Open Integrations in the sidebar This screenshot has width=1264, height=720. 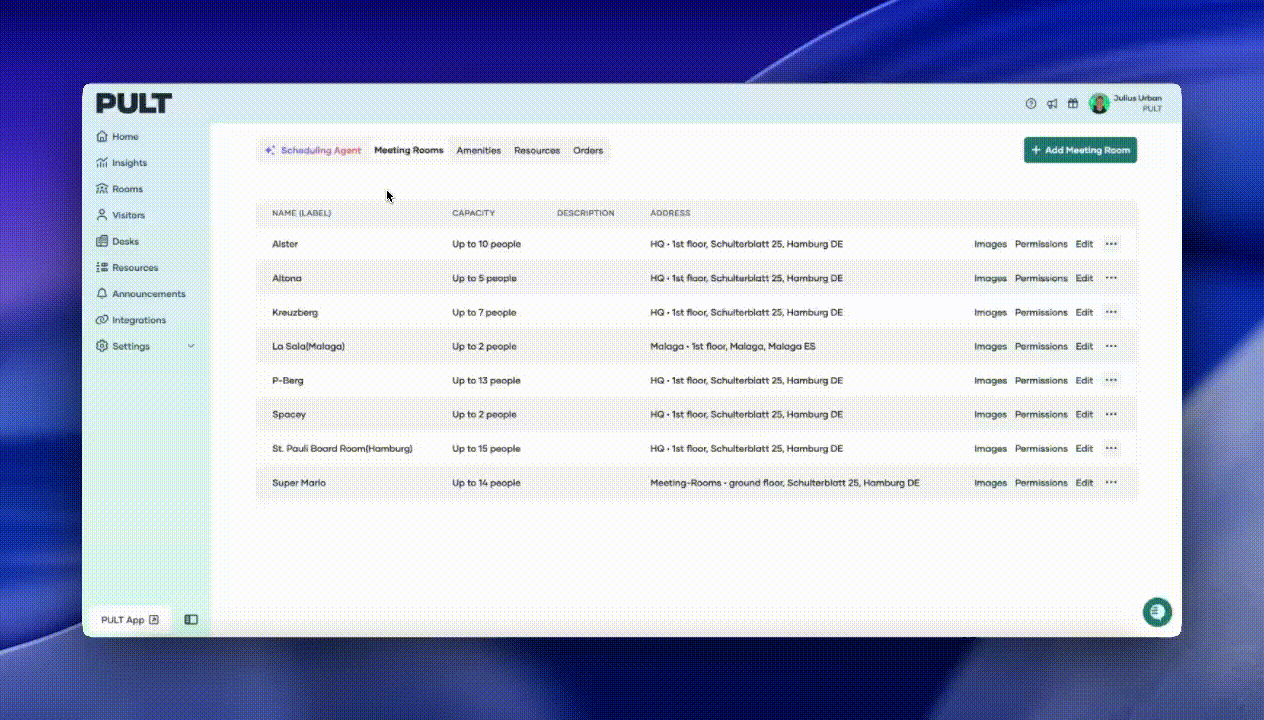click(138, 320)
